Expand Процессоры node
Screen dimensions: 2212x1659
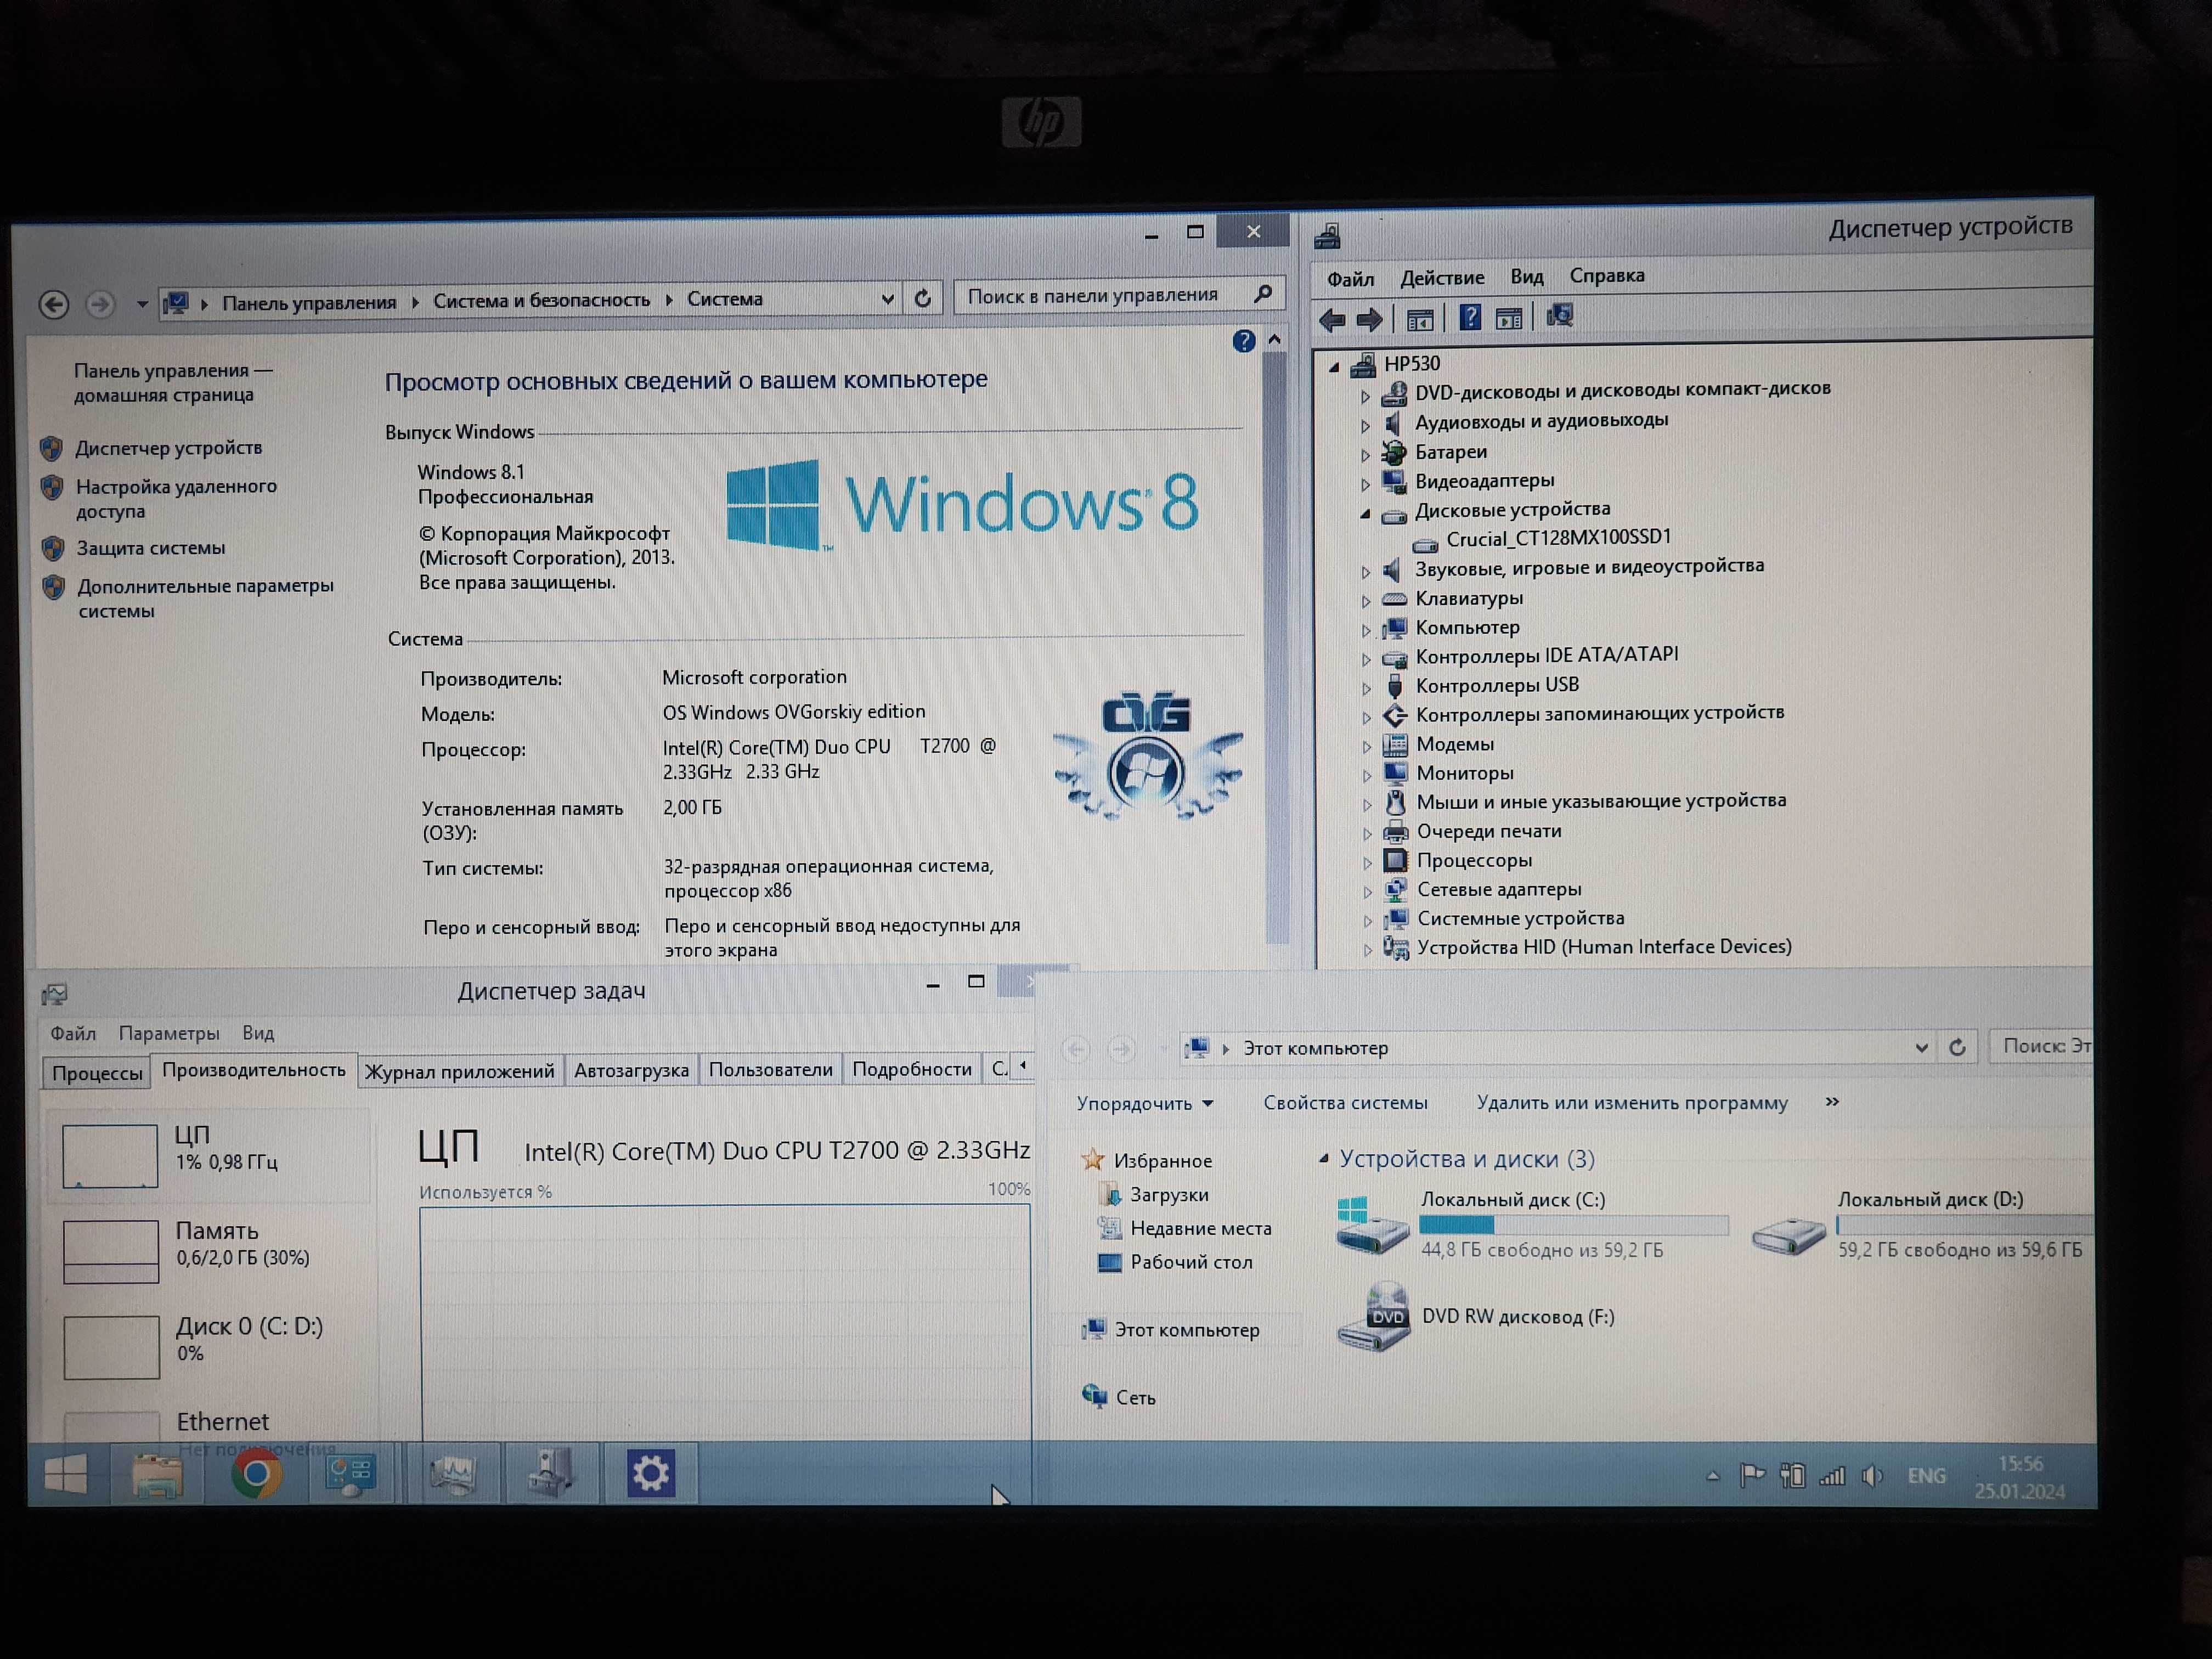(1367, 863)
